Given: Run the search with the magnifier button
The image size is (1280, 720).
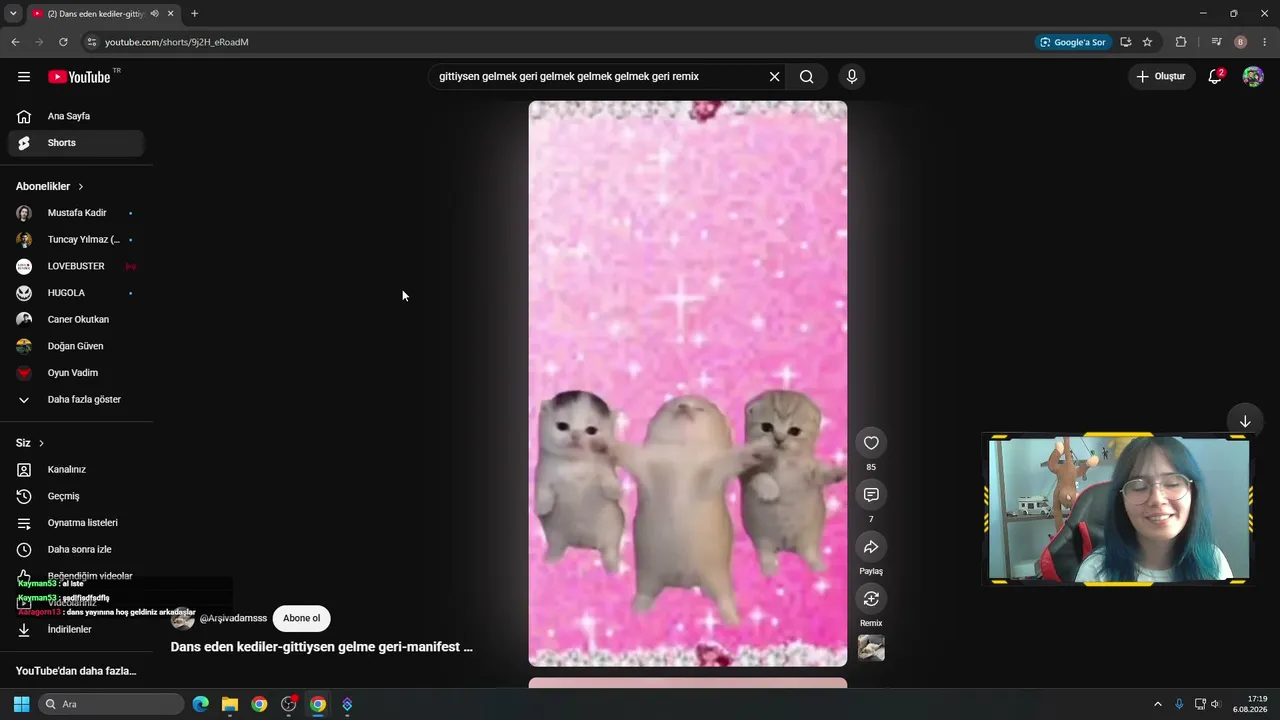Looking at the screenshot, I should point(807,77).
